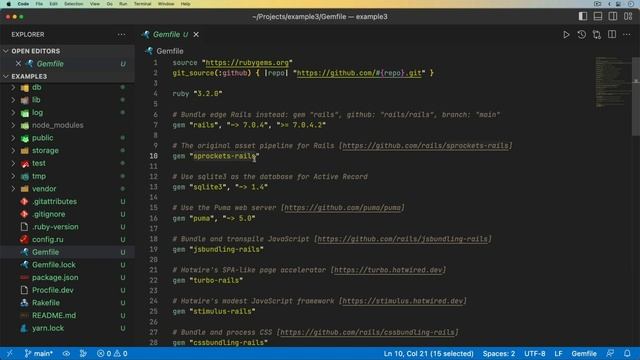640x360 pixels.
Task: Close Gemfile in Open Editors list
Action: click(18, 64)
